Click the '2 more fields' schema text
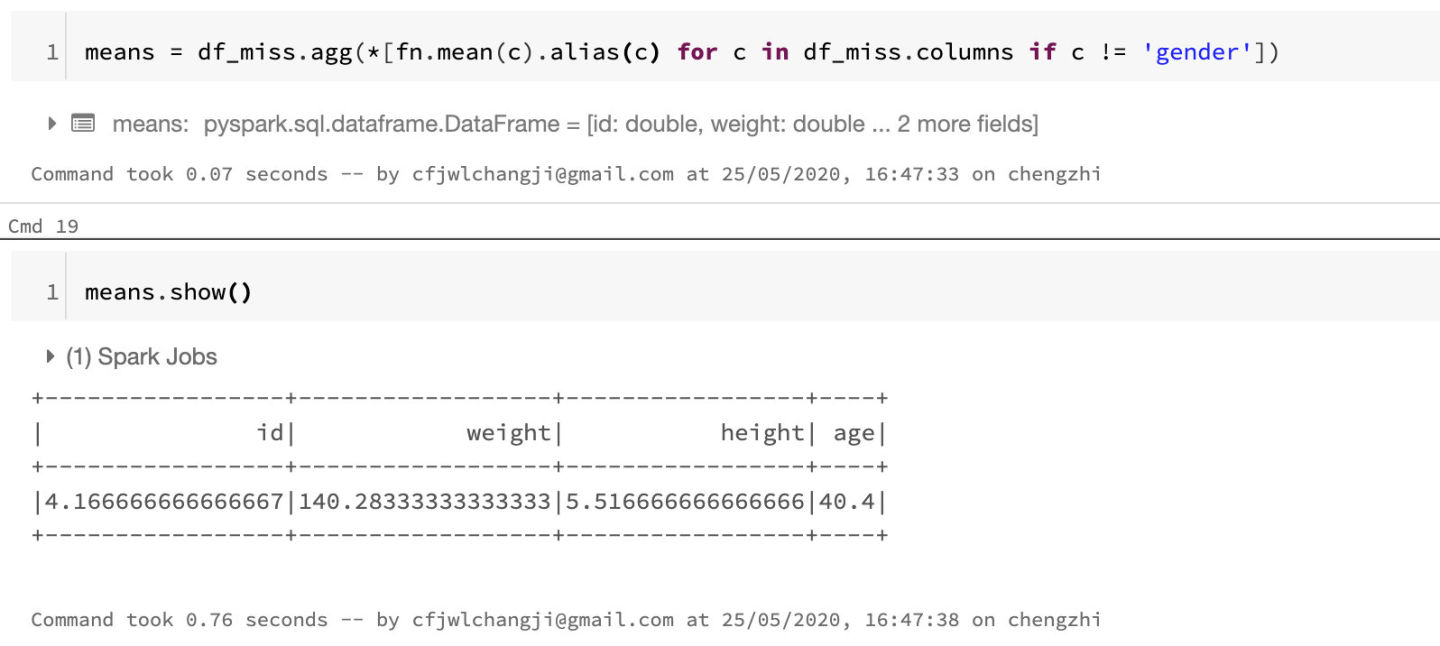 [966, 124]
